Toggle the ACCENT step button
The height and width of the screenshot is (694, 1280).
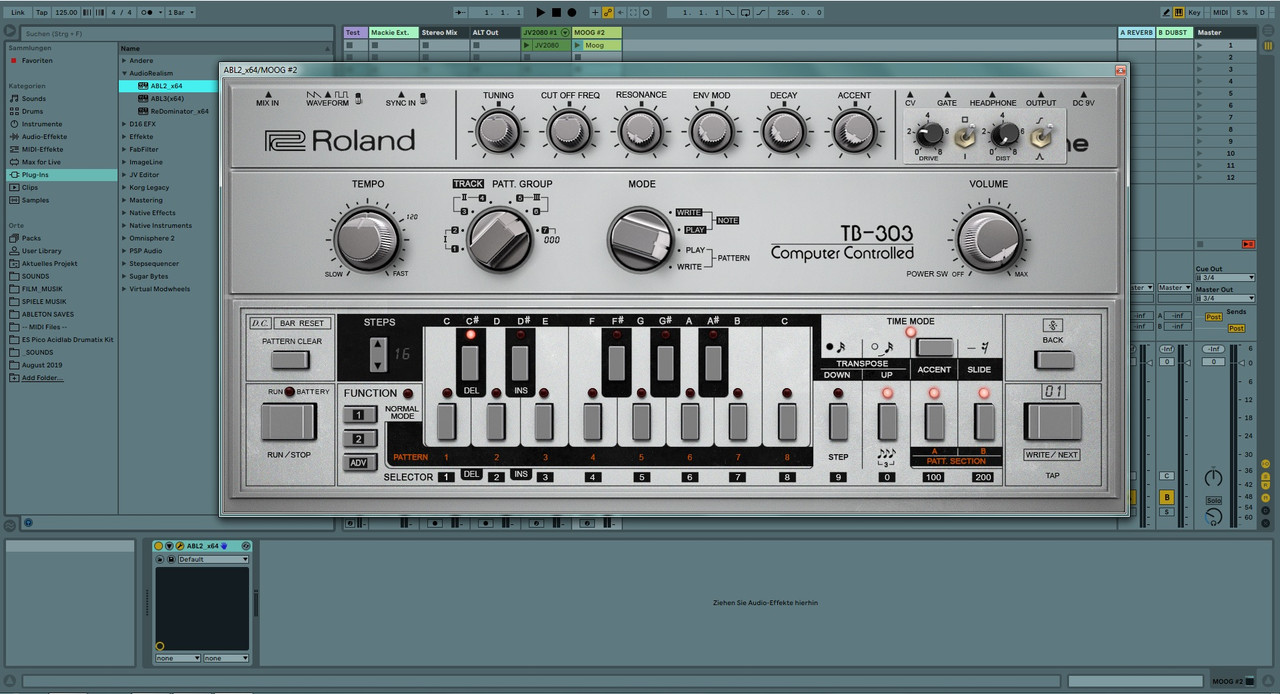(934, 423)
